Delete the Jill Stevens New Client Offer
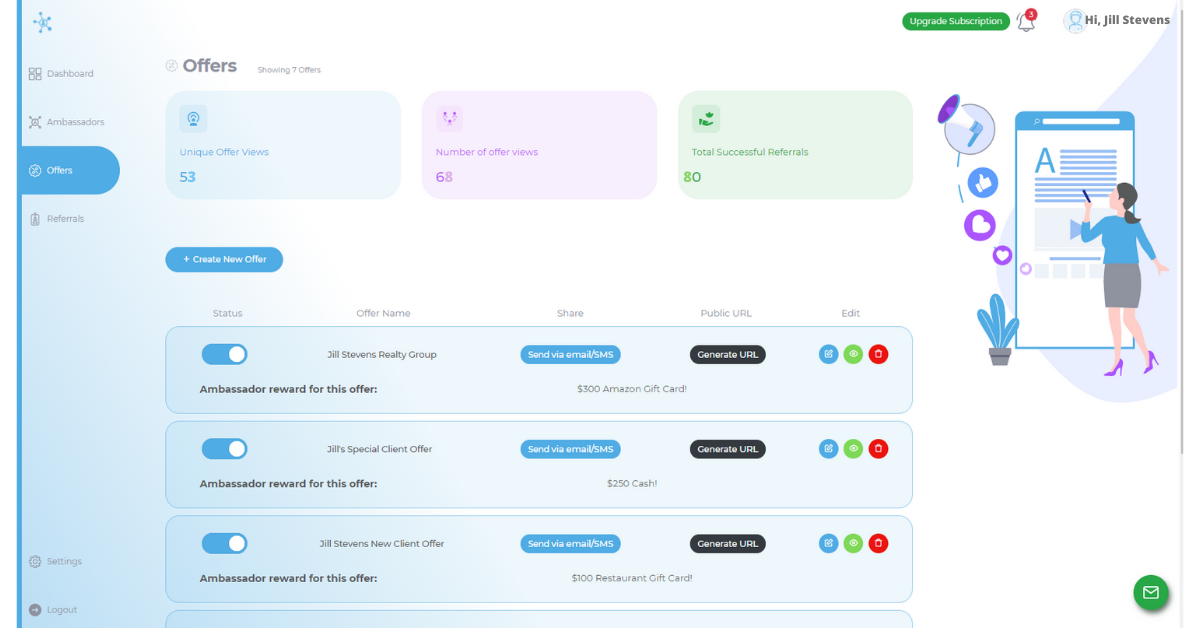 click(x=878, y=544)
